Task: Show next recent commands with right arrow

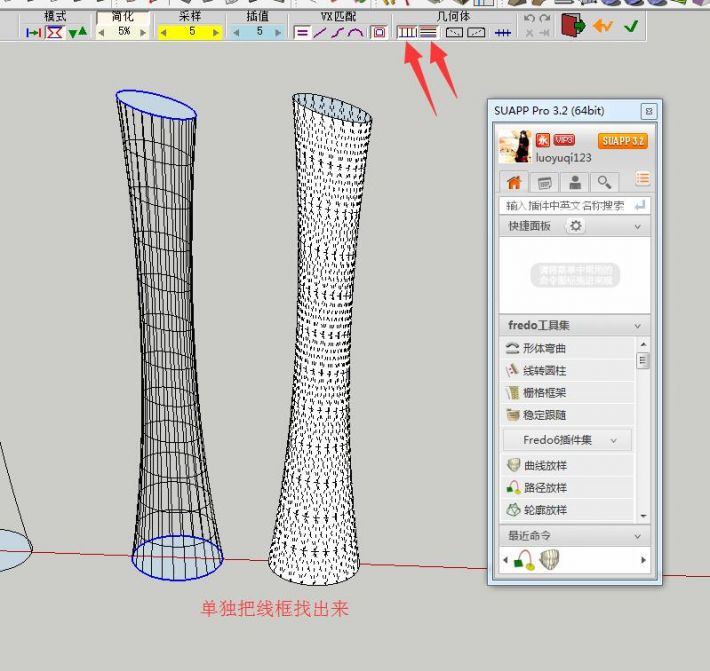Action: point(643,560)
